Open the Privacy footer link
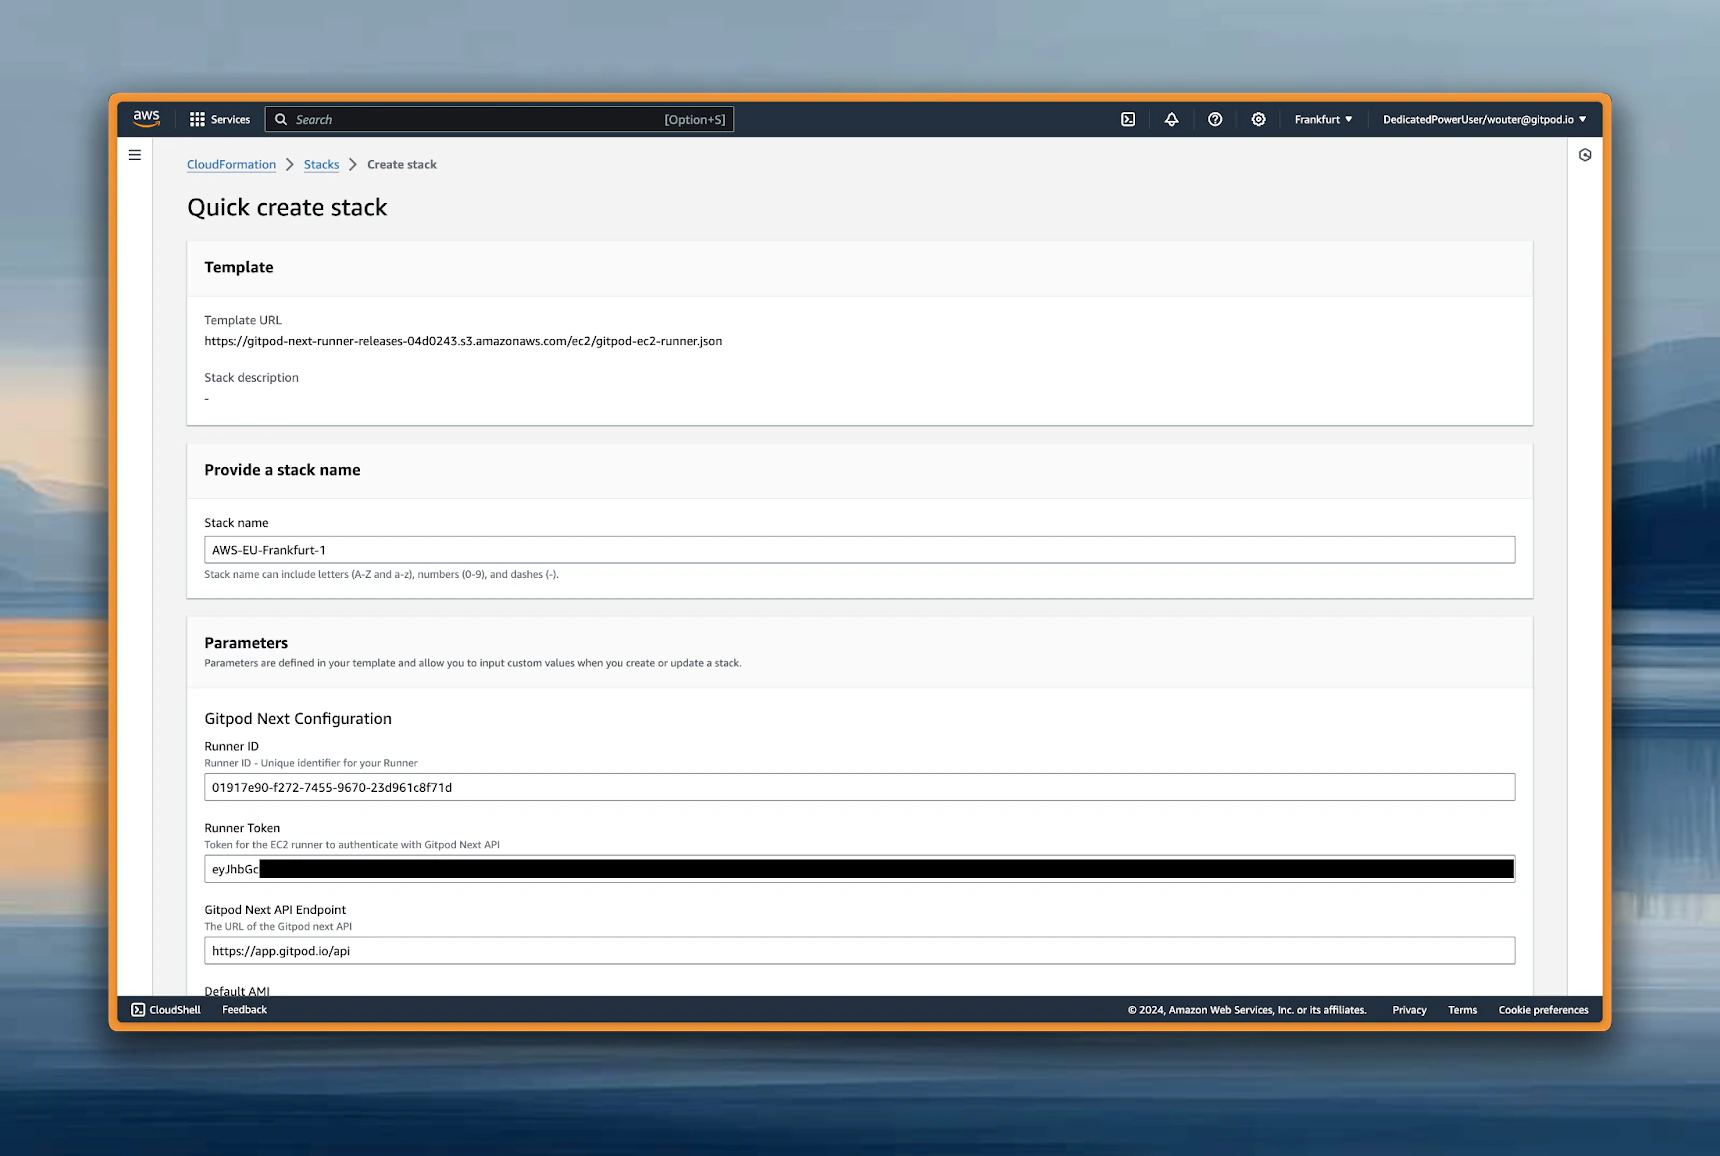 pyautogui.click(x=1409, y=1010)
